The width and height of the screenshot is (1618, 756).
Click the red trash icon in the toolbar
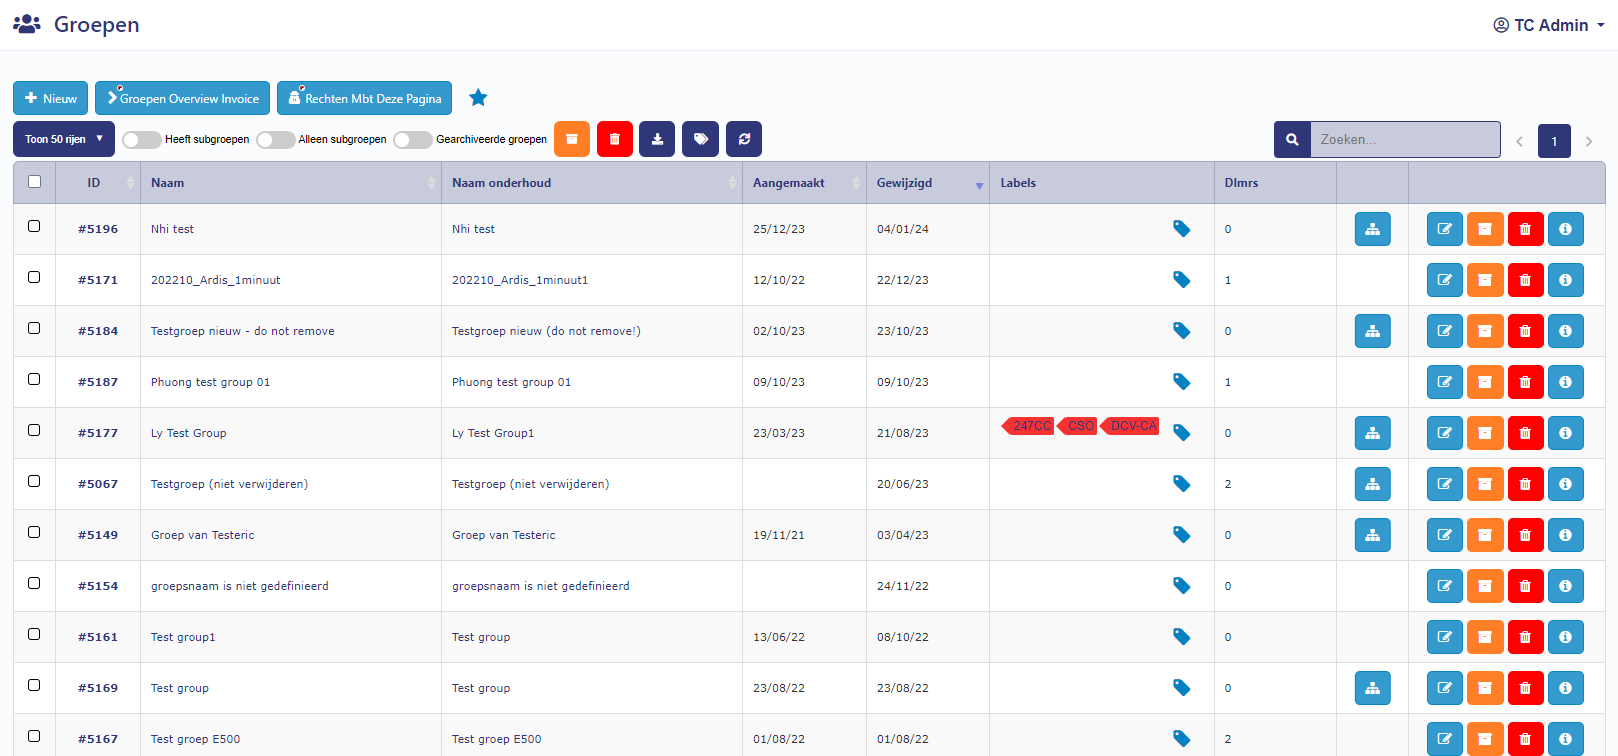(614, 139)
